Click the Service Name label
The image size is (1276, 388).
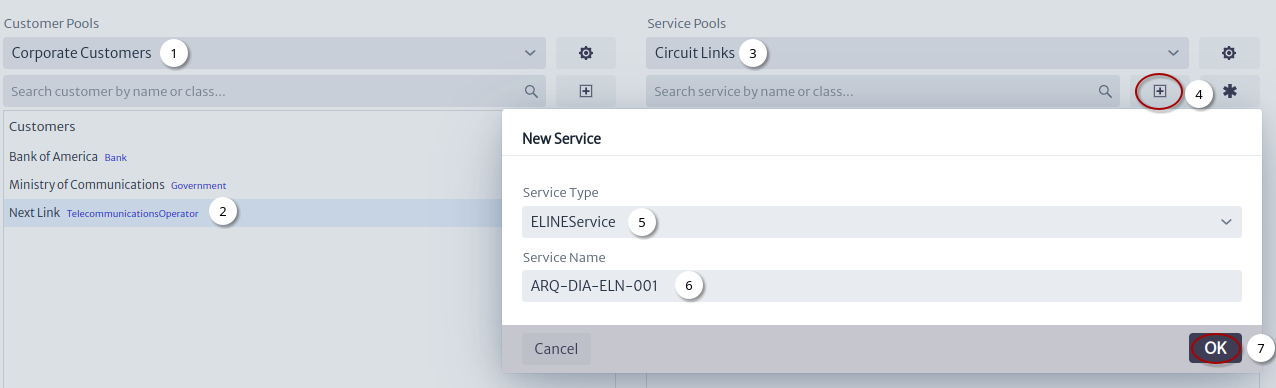tap(564, 257)
